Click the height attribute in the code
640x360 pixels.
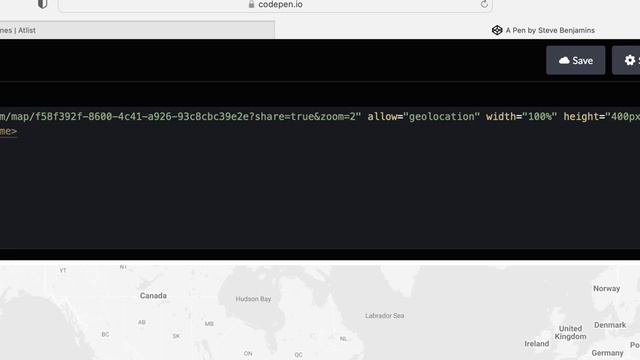pyautogui.click(x=602, y=117)
